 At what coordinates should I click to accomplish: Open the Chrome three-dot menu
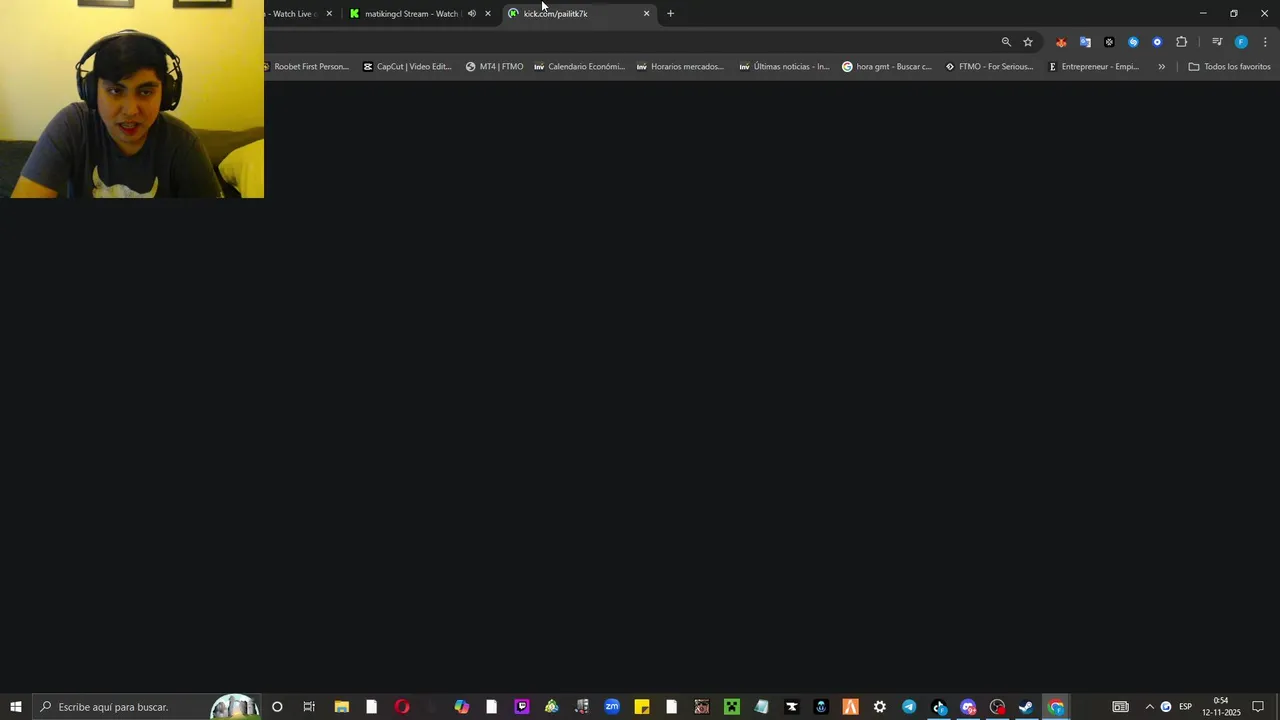pyautogui.click(x=1265, y=42)
